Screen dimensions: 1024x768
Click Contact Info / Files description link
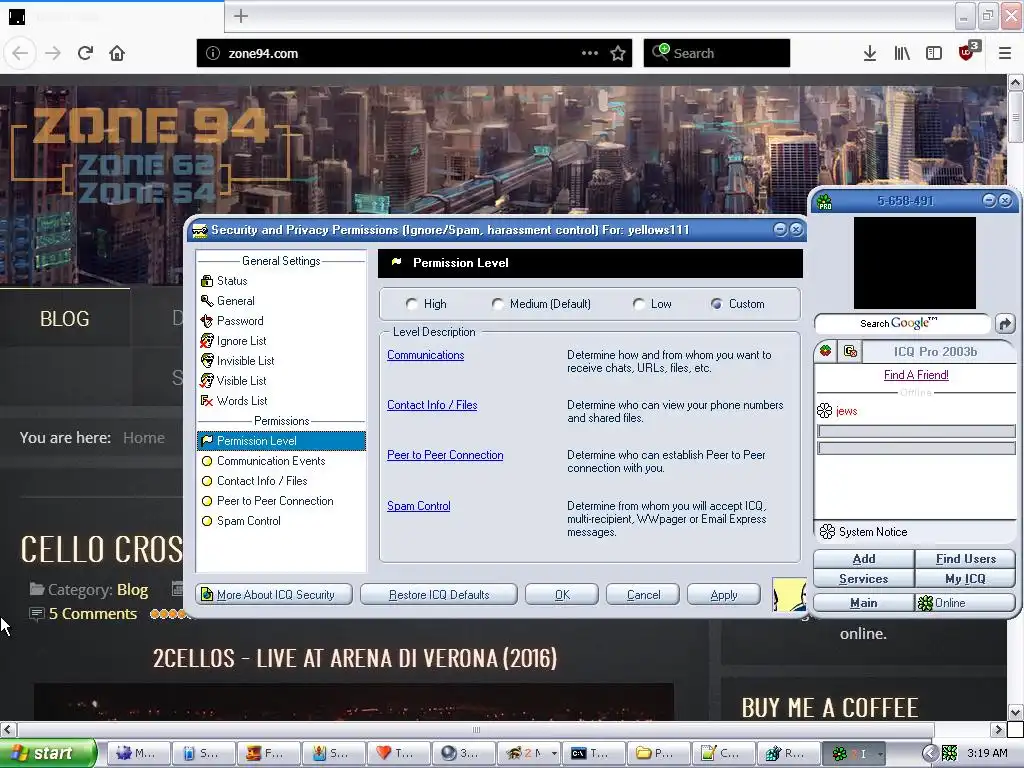point(432,405)
